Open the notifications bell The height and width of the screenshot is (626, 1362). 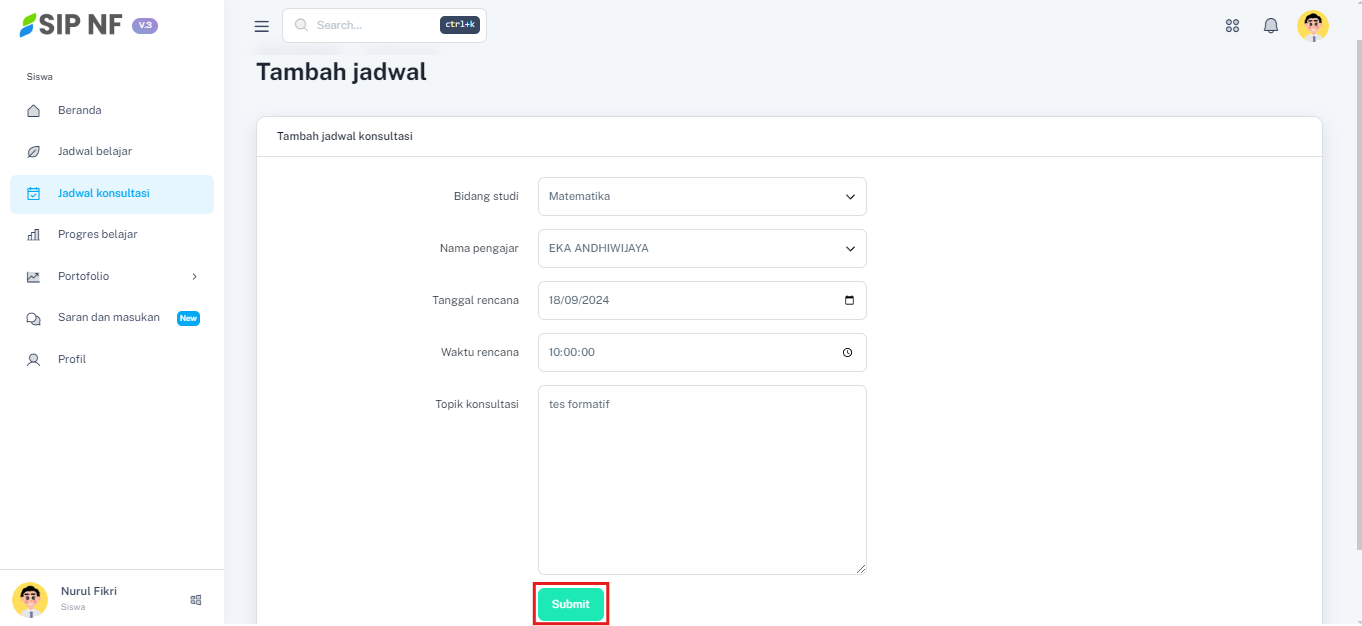tap(1271, 26)
